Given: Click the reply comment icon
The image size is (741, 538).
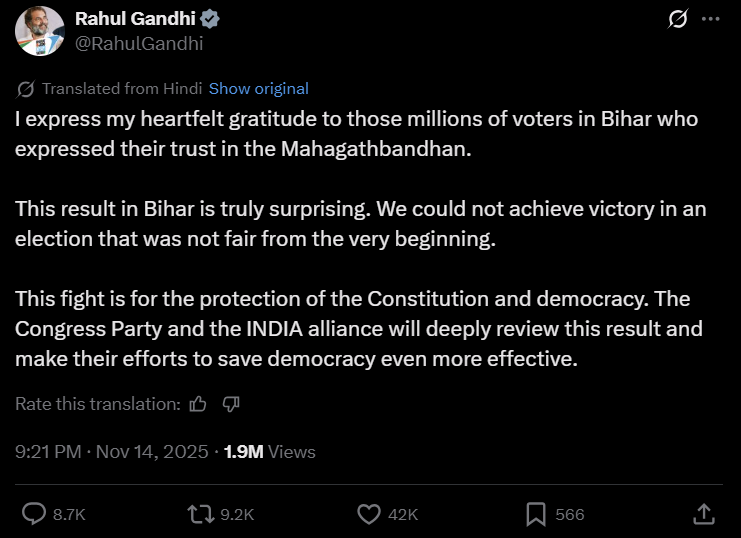Looking at the screenshot, I should pos(34,514).
